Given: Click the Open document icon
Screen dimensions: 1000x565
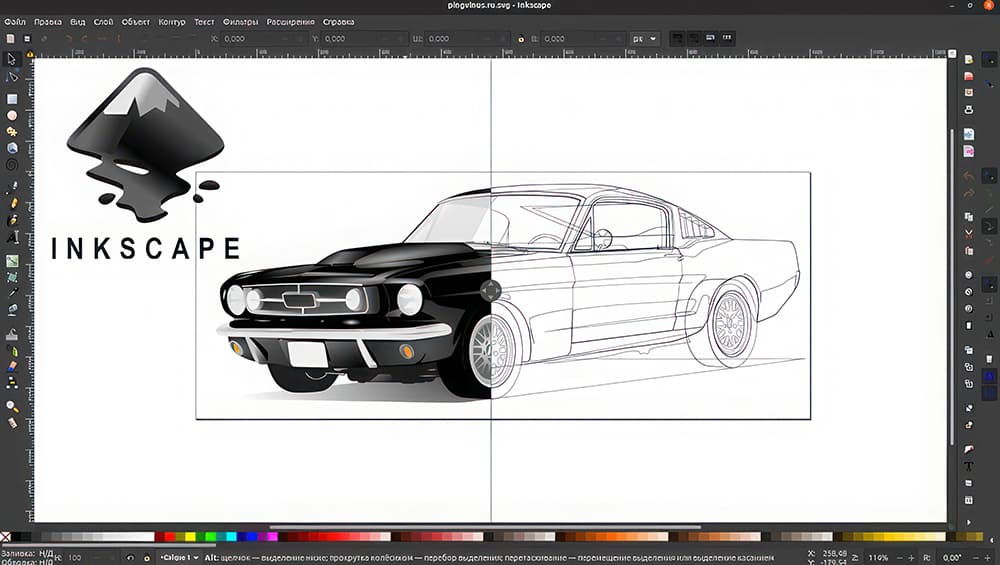Looking at the screenshot, I should coord(969,76).
